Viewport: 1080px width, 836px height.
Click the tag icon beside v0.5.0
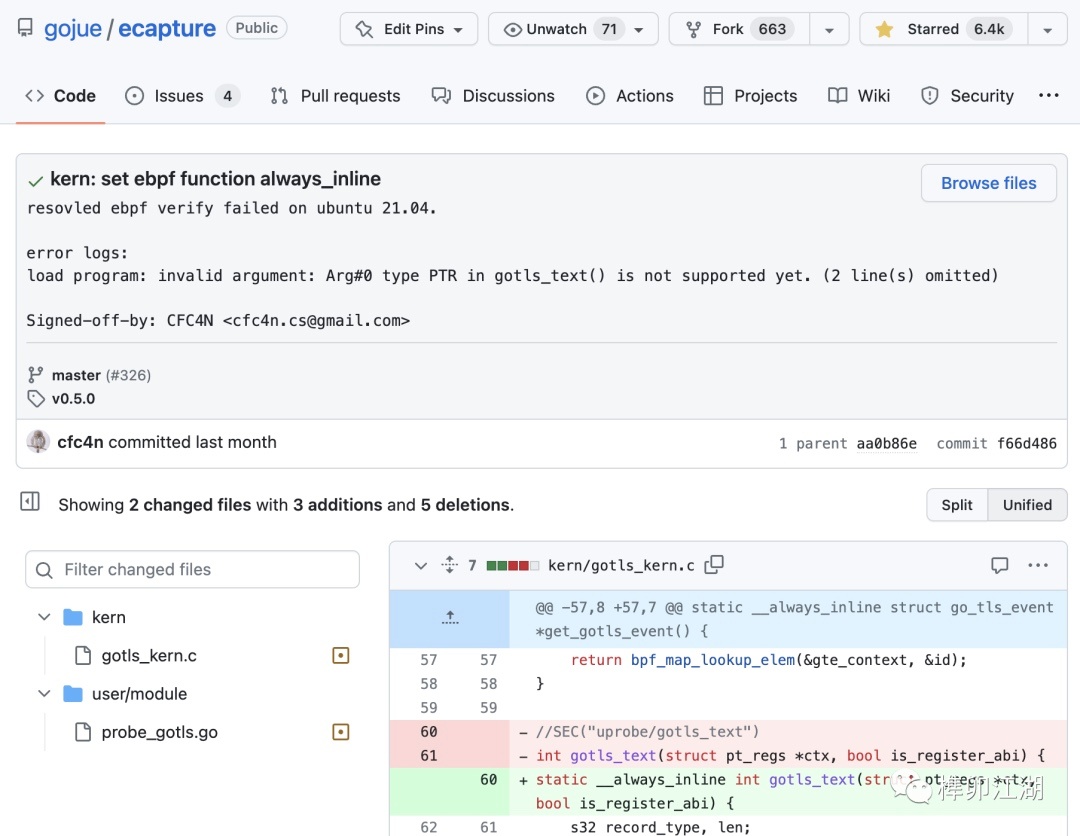click(x=35, y=399)
